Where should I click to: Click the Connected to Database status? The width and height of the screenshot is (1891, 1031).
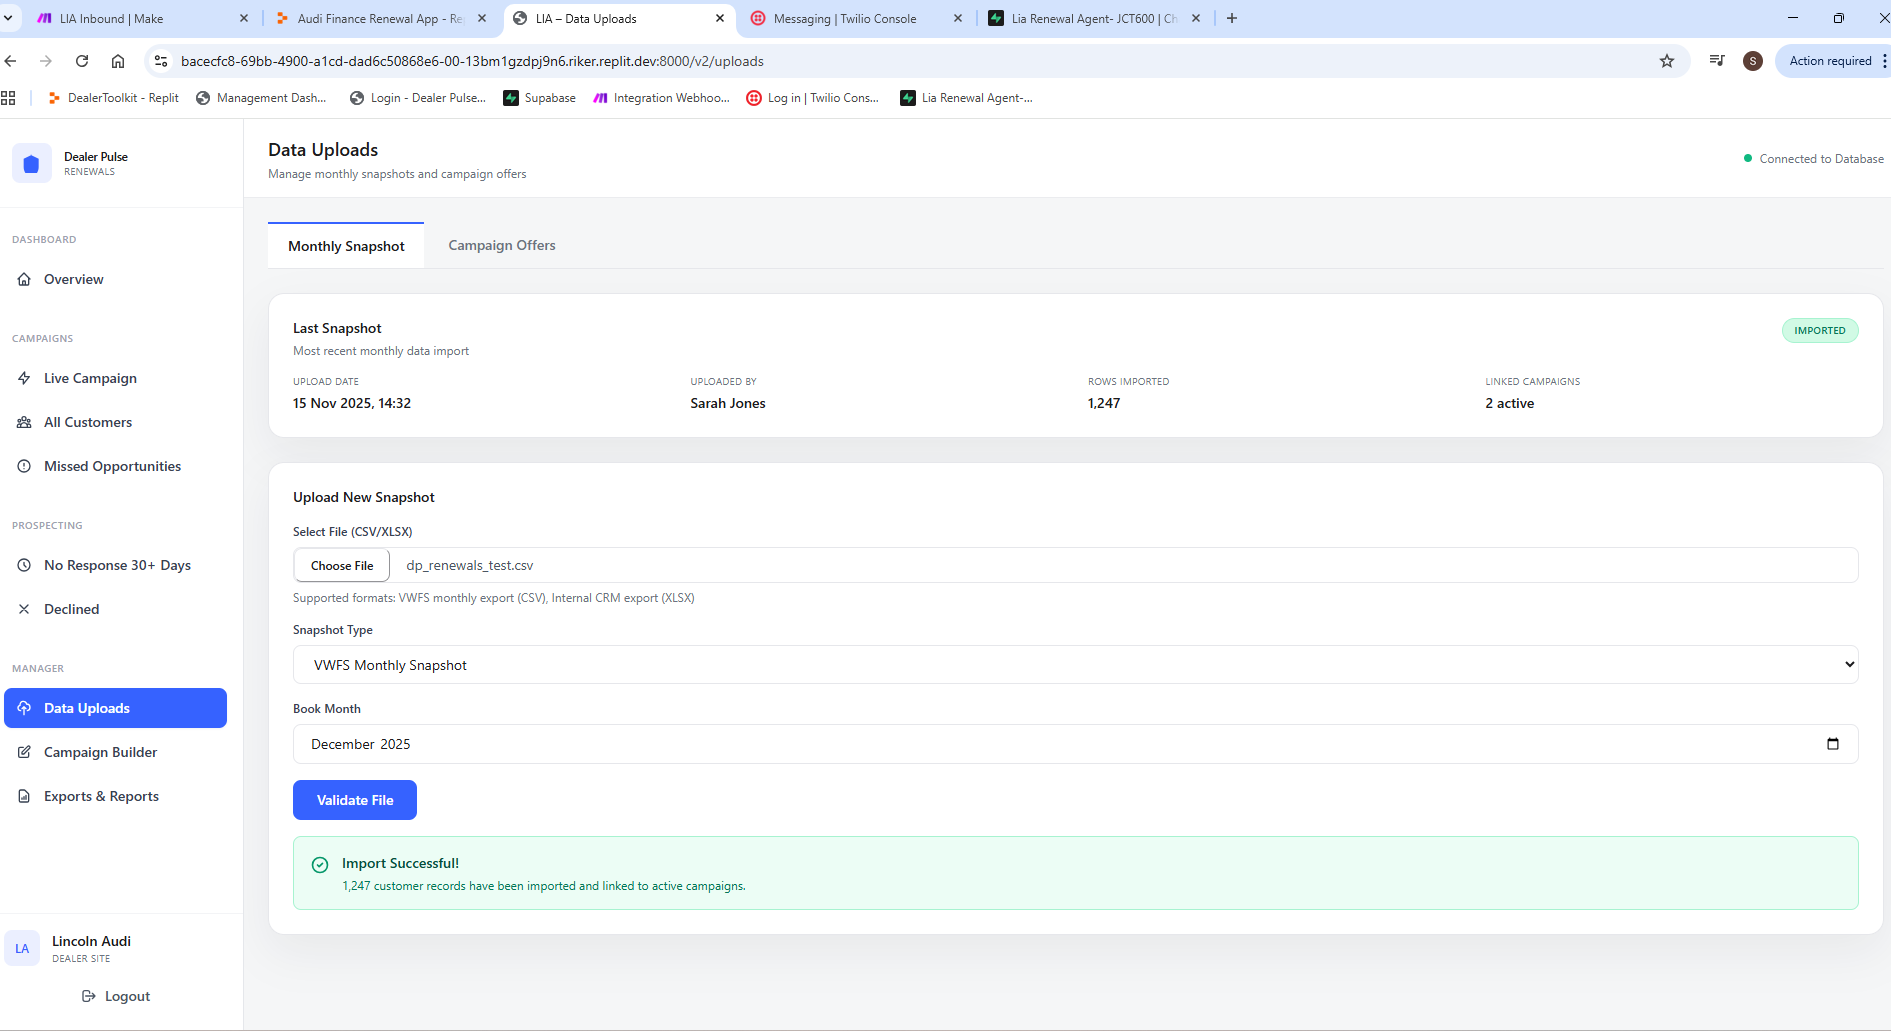pyautogui.click(x=1814, y=159)
